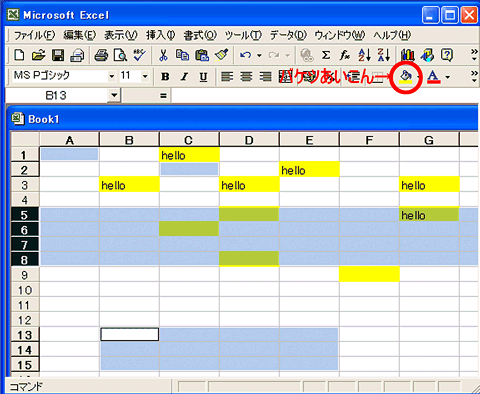The width and height of the screenshot is (480, 394).
Task: Open the ファイル(F) menu
Action: coord(34,35)
